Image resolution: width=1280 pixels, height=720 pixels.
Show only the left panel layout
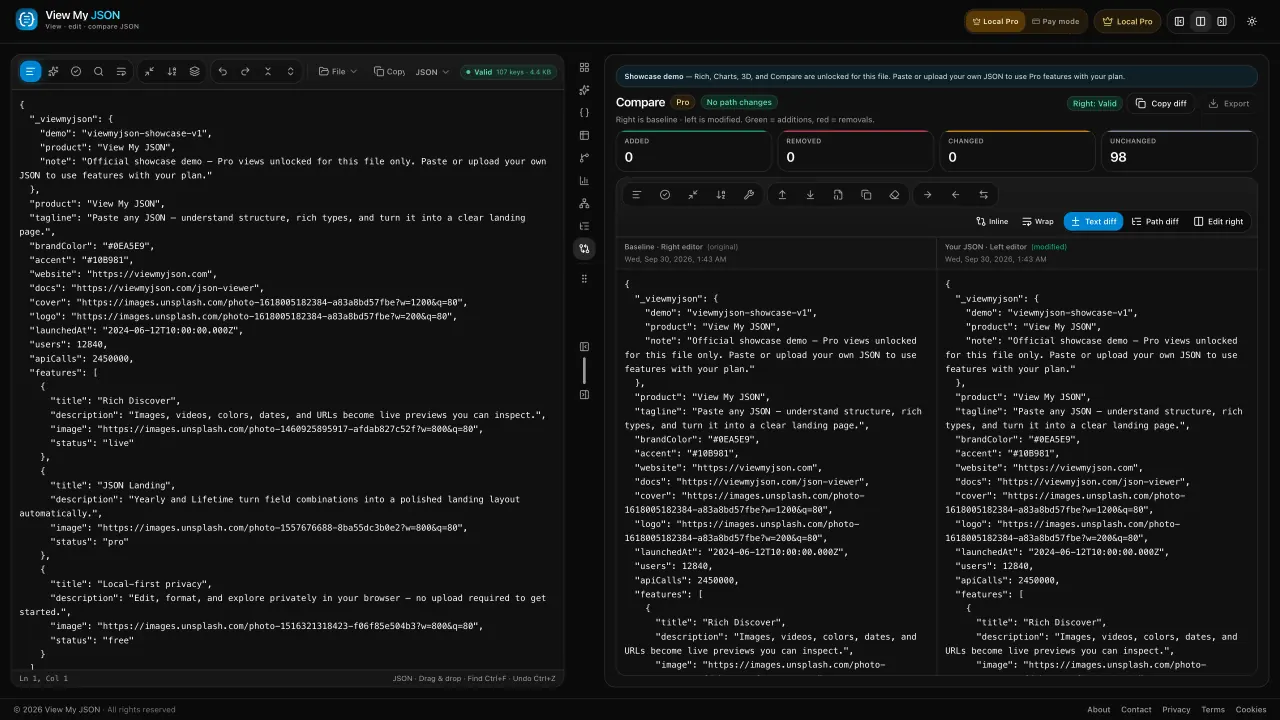[1179, 21]
